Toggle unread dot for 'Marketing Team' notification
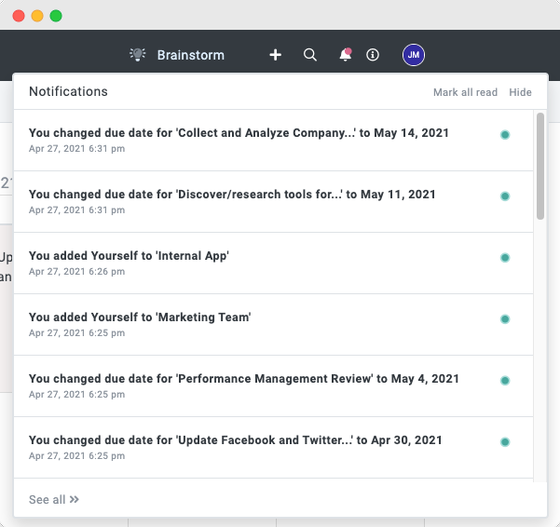This screenshot has height=527, width=560. 505,319
